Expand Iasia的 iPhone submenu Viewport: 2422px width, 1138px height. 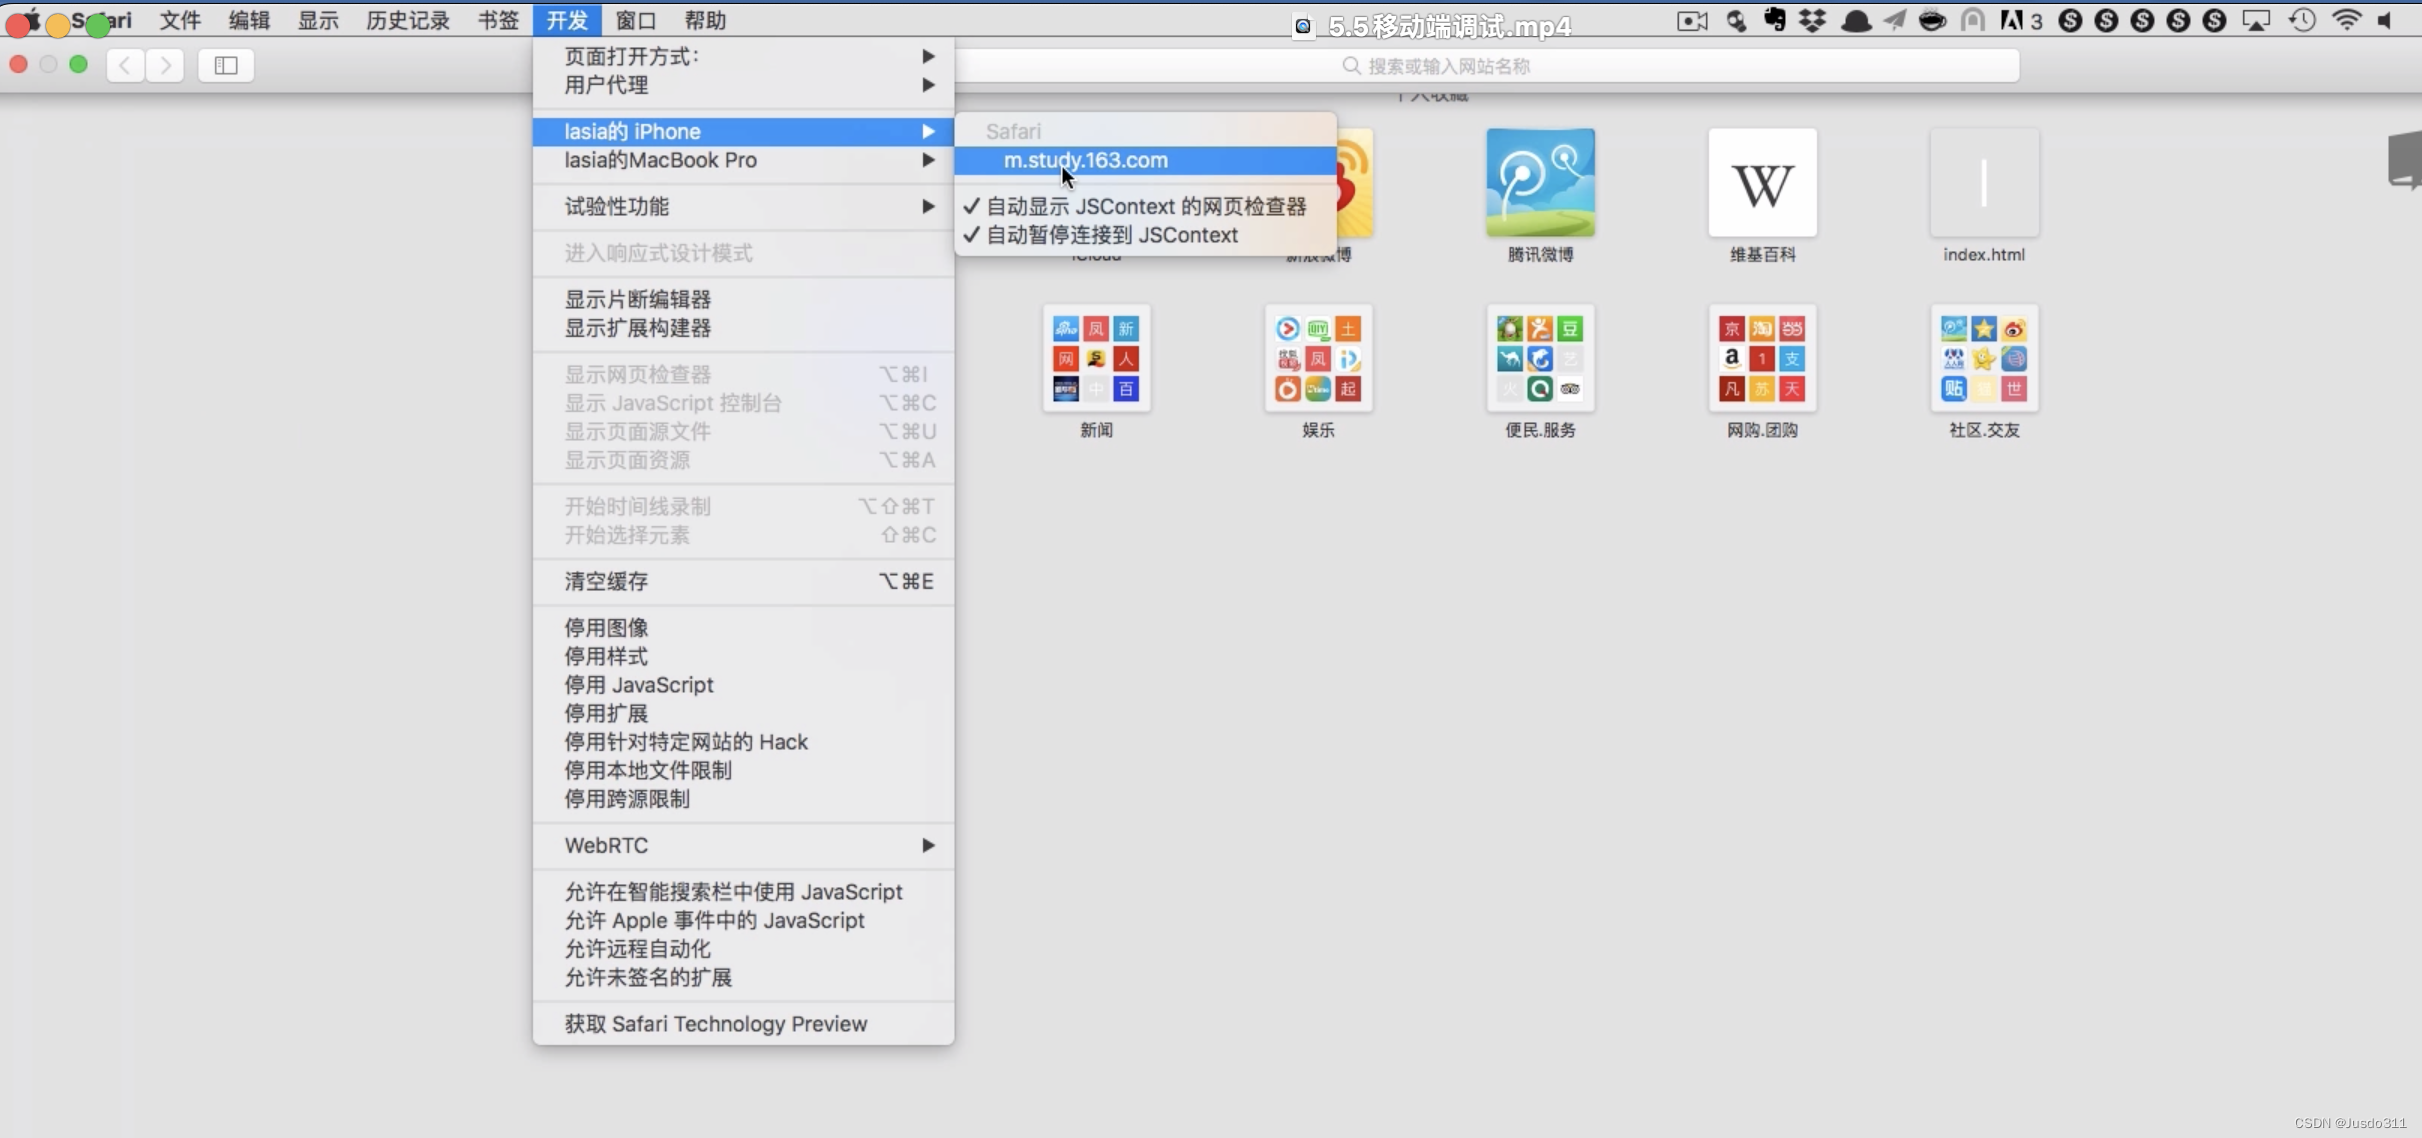pyautogui.click(x=743, y=131)
